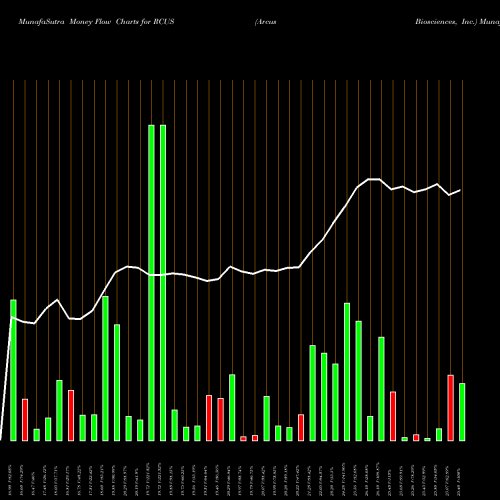Image resolution: width=500 pixels, height=500 pixels.
Task: Click the title "MunafaSutra Money Flow Charts for RCUS"
Action: pos(96,22)
